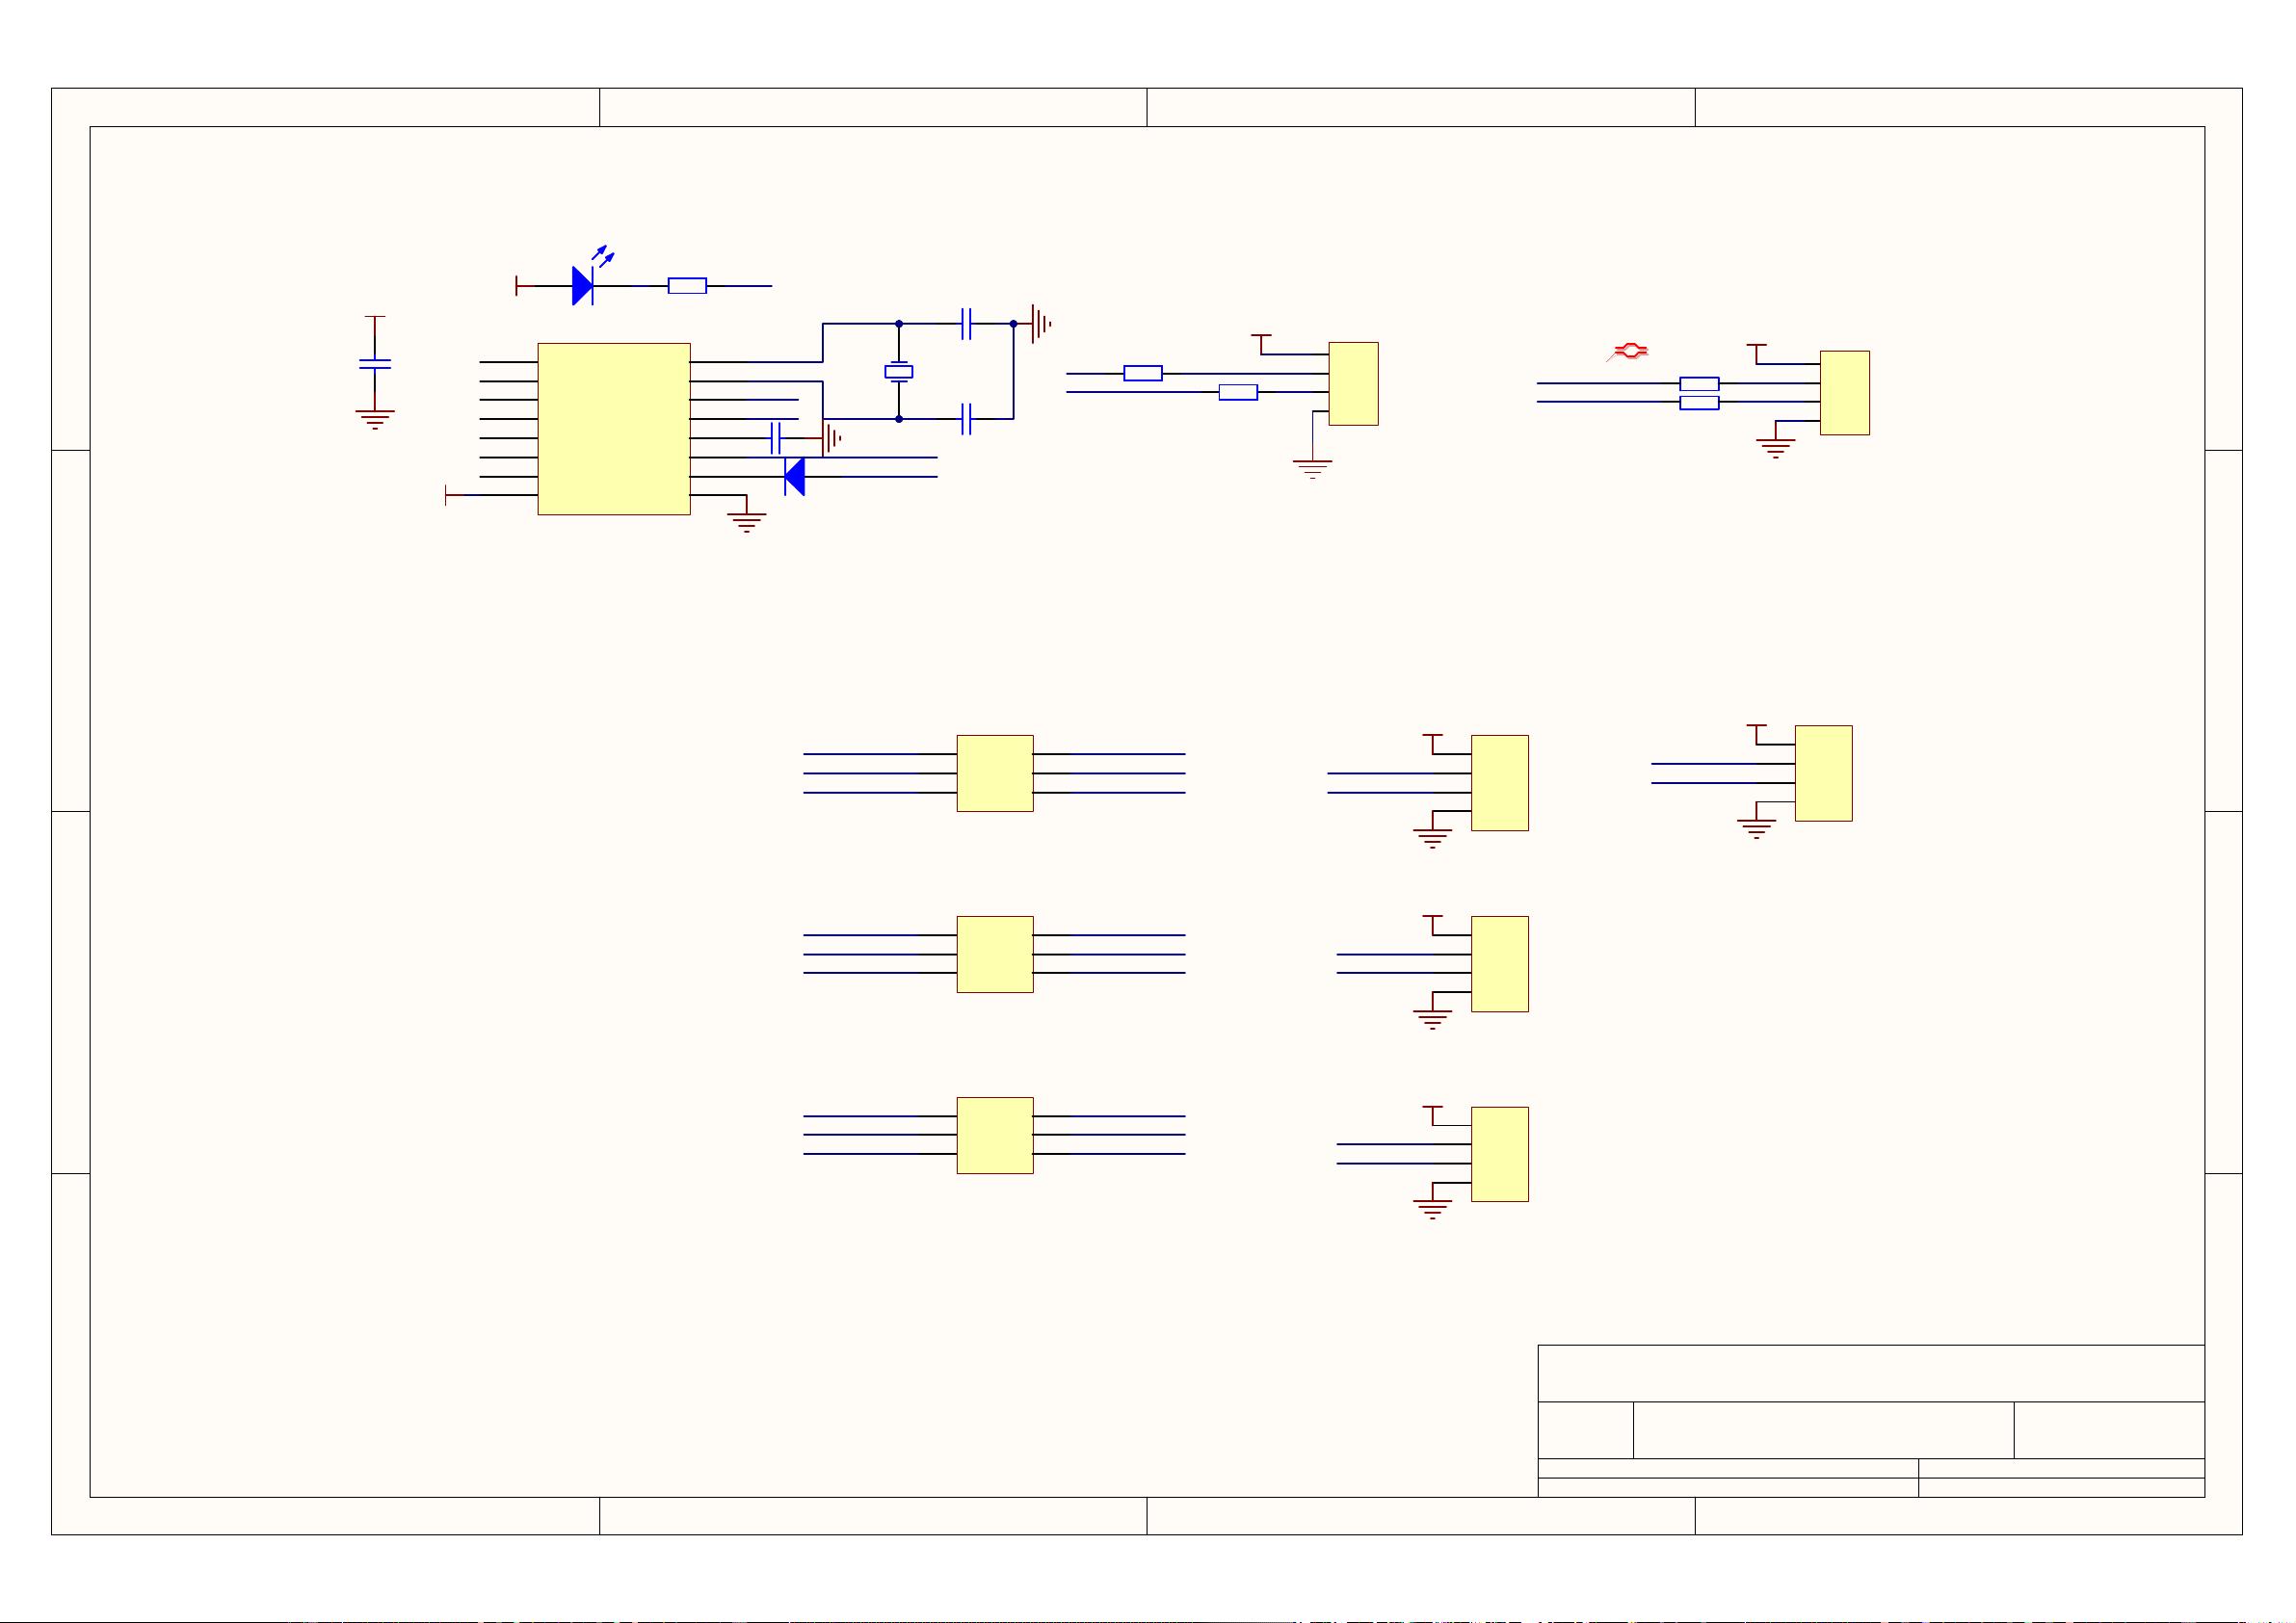This screenshot has height=1623, width=2296.
Task: Click the resistor in series with the LED
Action: pos(687,286)
